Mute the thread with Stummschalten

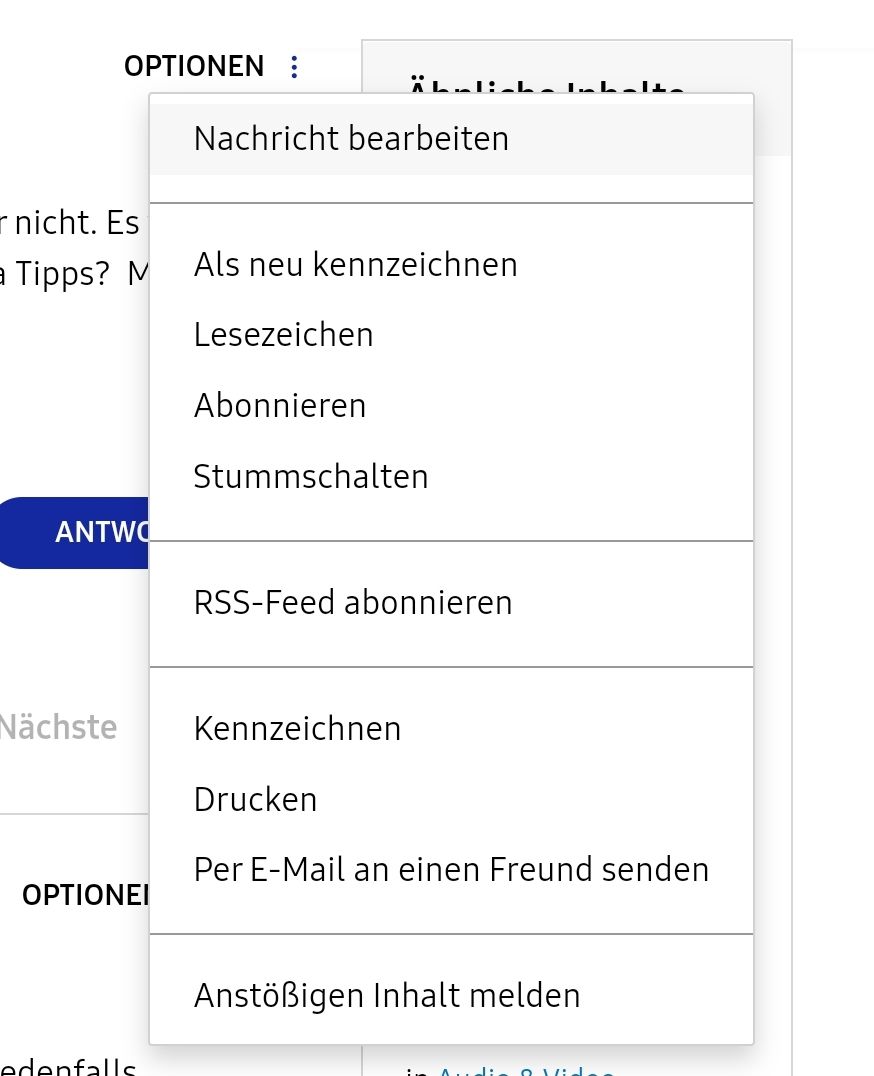pyautogui.click(x=311, y=476)
